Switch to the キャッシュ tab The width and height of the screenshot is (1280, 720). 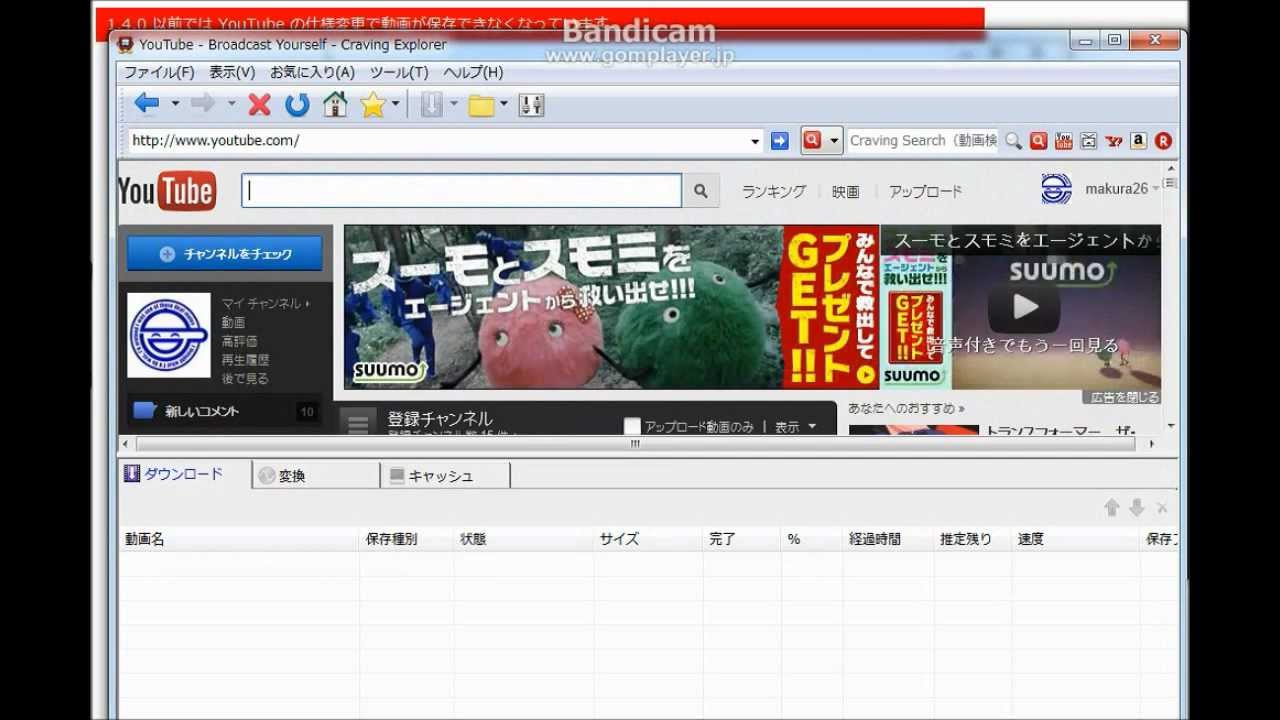(x=445, y=476)
